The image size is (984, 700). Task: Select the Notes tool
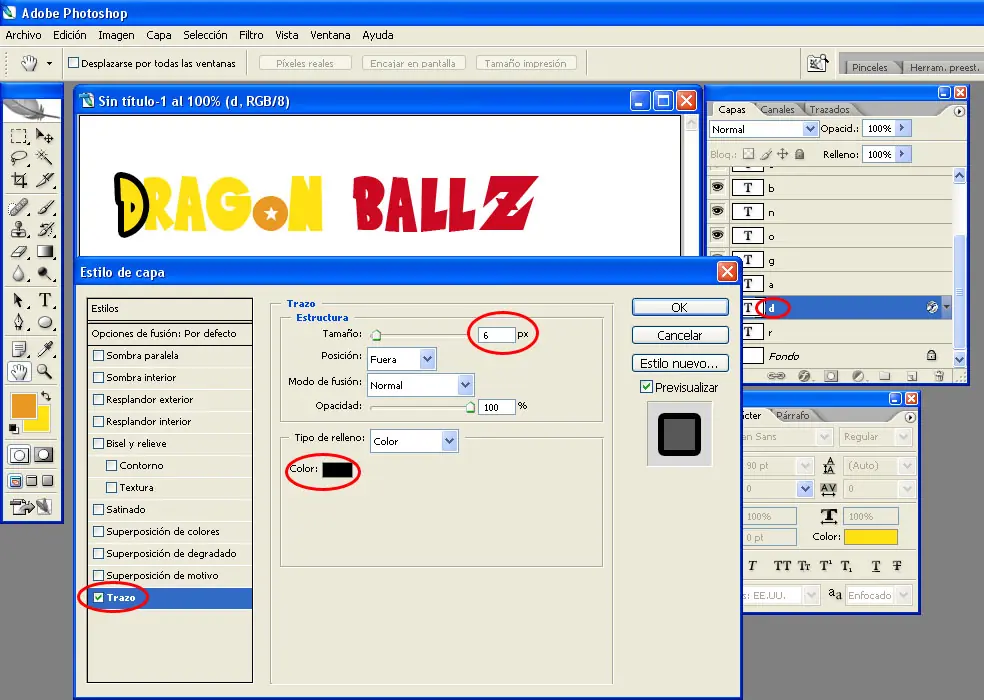[x=19, y=349]
